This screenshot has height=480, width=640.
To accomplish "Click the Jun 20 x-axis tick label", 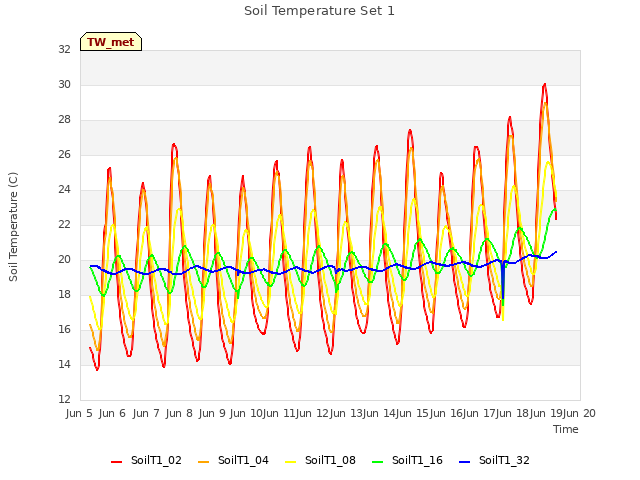I will click(x=579, y=413).
